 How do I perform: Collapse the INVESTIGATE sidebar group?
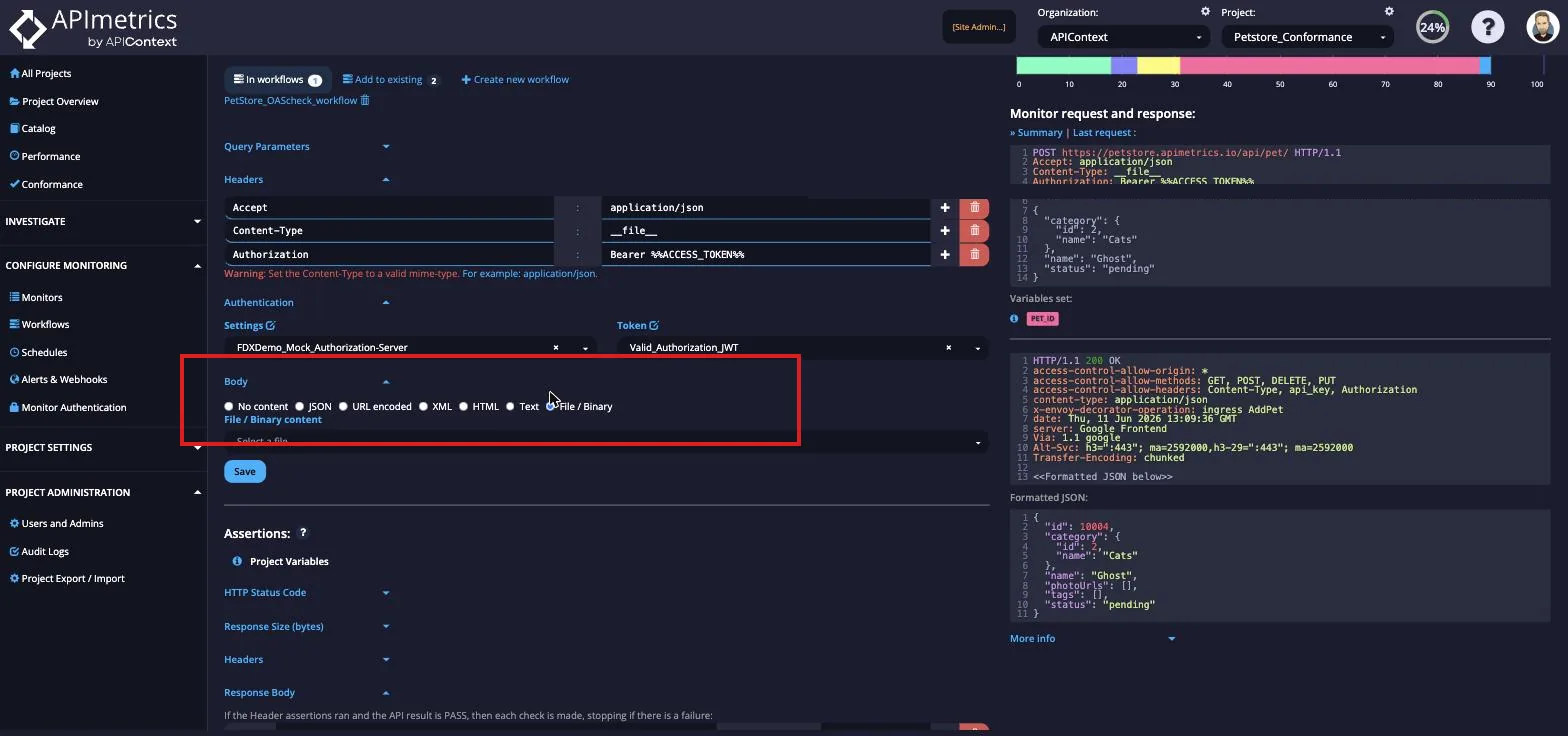[103, 222]
